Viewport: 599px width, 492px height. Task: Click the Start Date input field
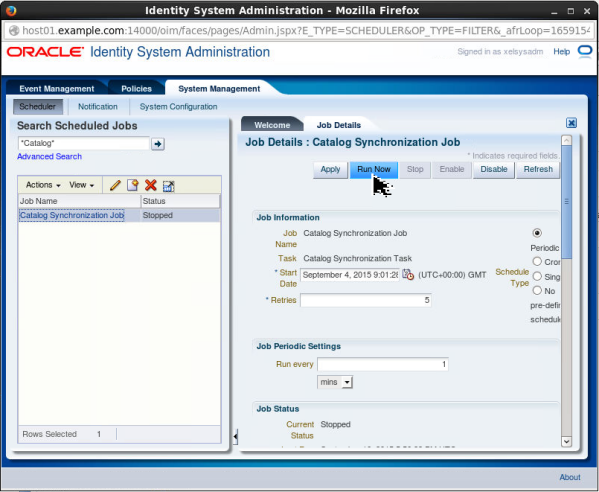point(350,275)
